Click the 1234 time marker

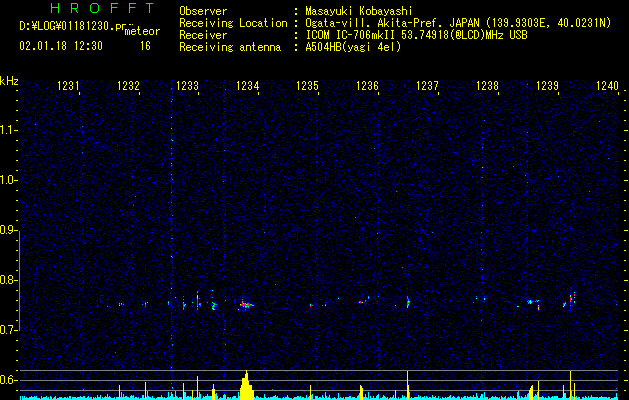(x=248, y=86)
